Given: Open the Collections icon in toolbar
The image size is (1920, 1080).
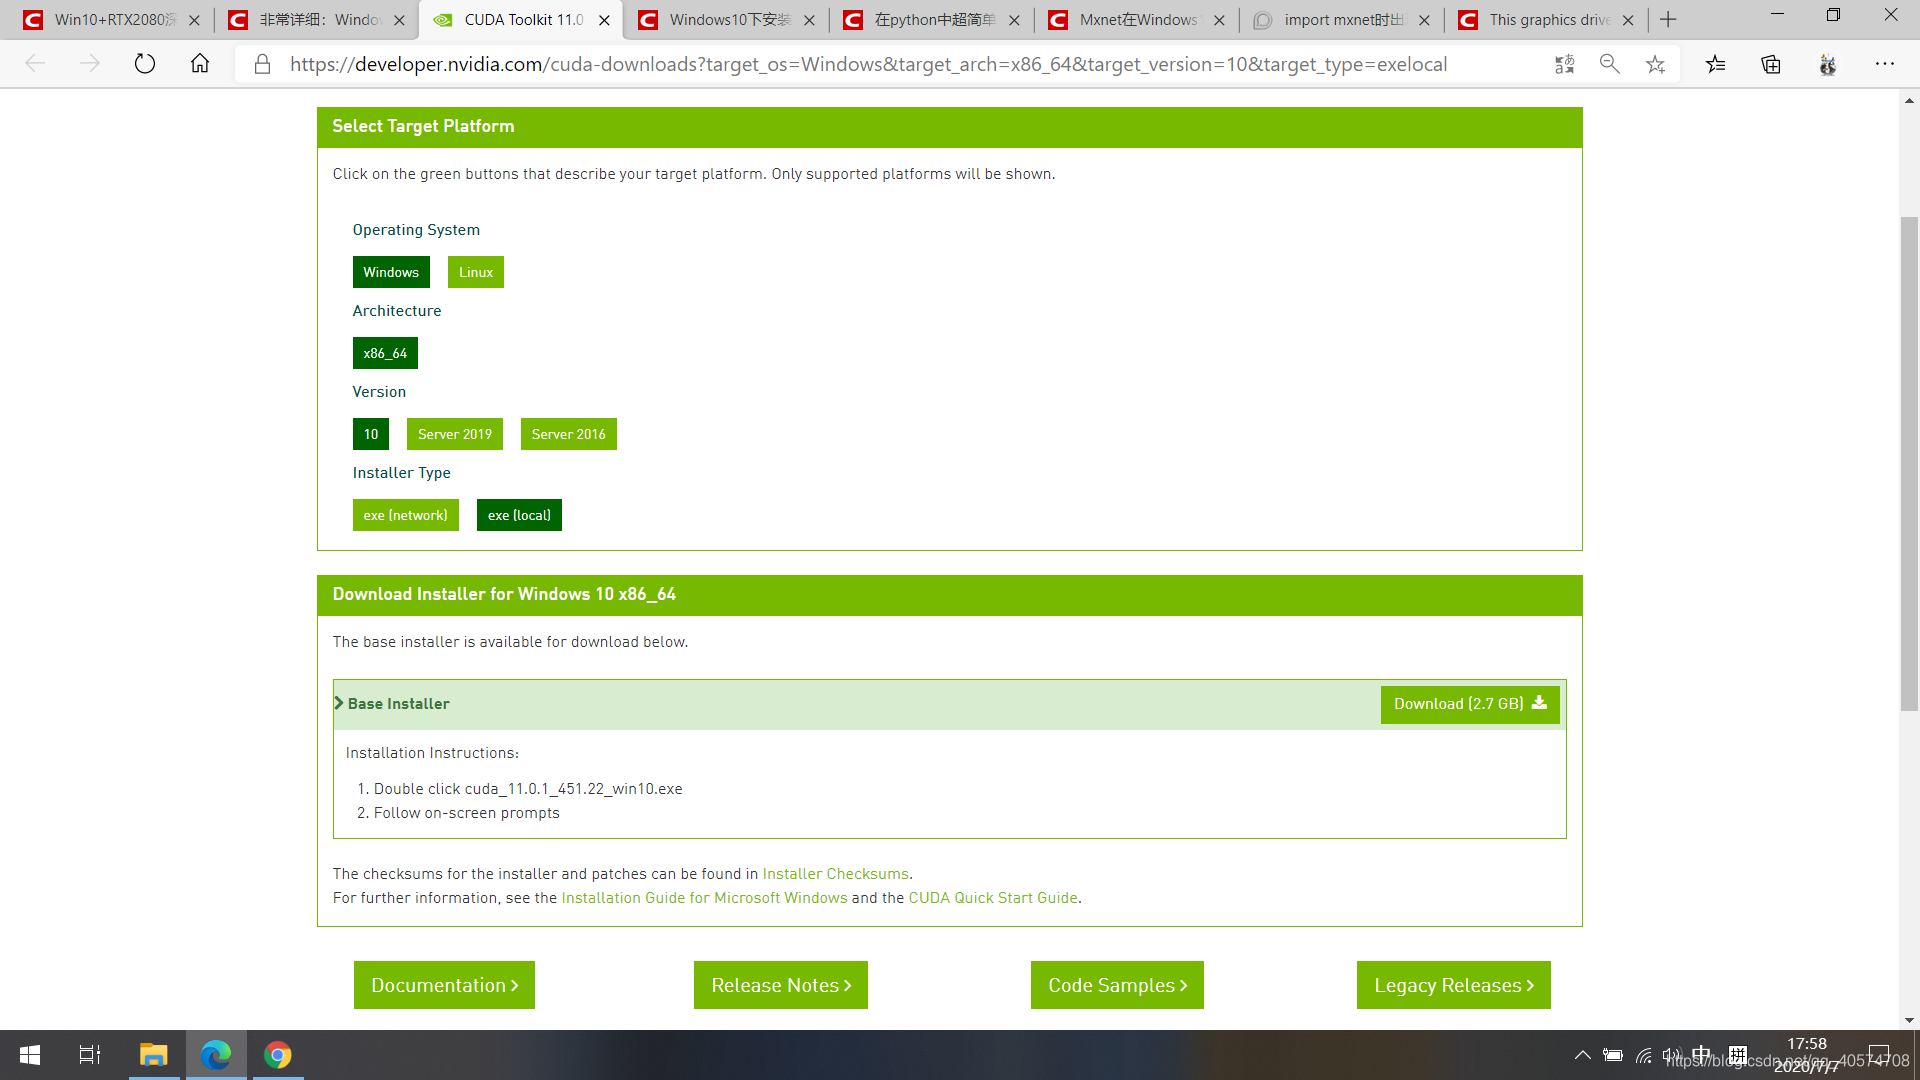Looking at the screenshot, I should point(1771,64).
